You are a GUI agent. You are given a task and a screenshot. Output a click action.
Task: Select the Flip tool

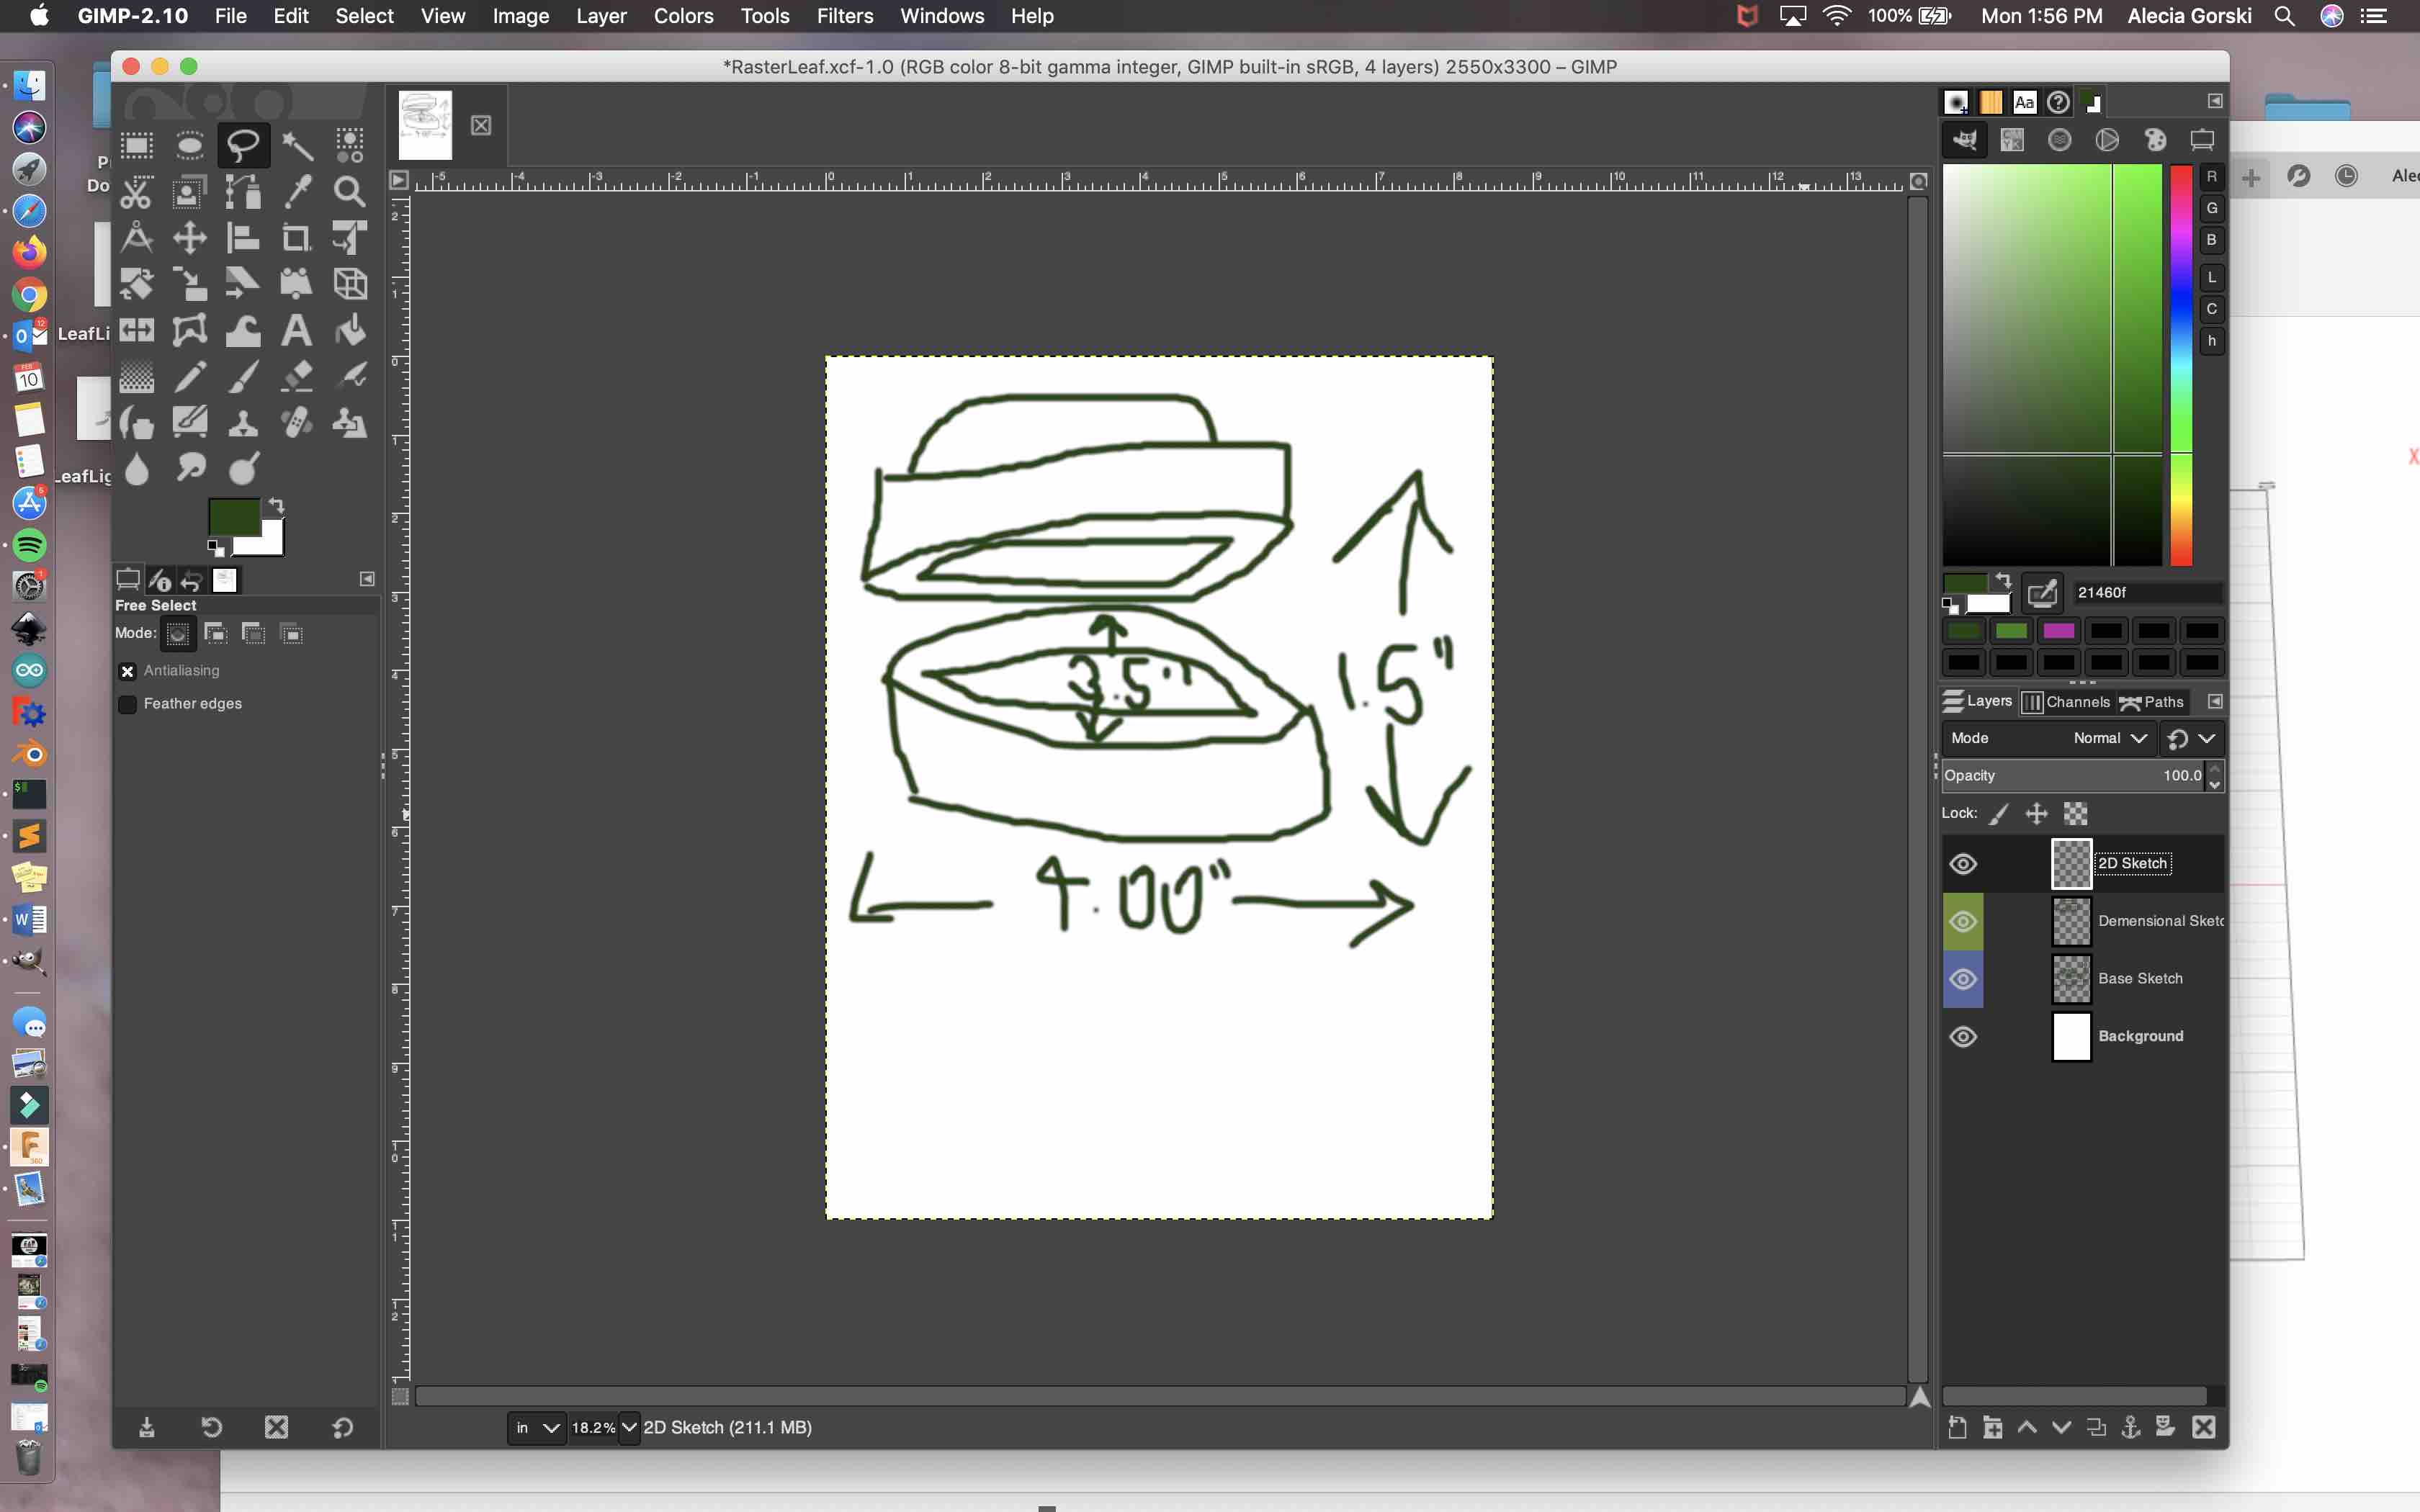(137, 330)
